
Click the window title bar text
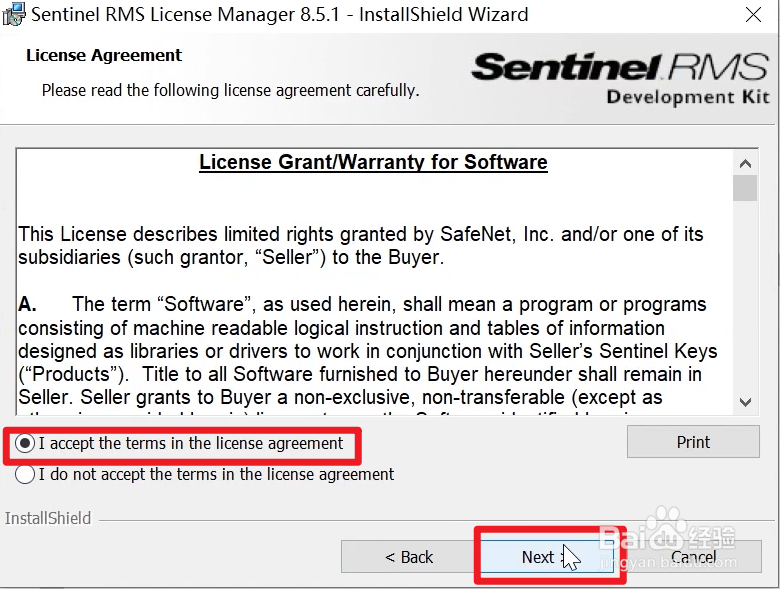pos(280,15)
